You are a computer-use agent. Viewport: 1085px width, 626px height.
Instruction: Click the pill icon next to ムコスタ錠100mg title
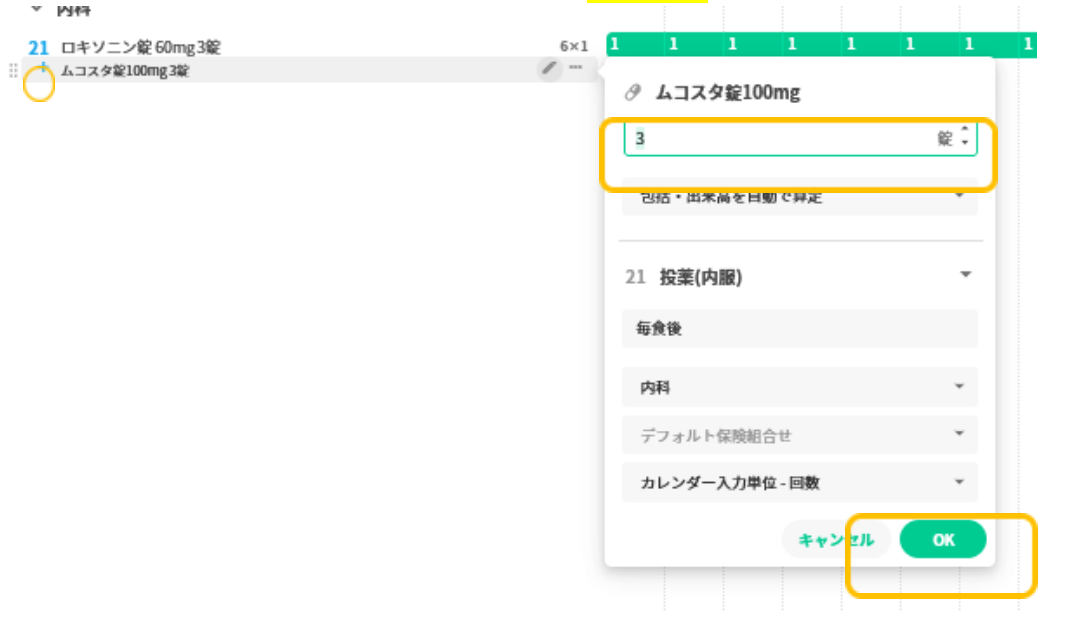pos(632,93)
